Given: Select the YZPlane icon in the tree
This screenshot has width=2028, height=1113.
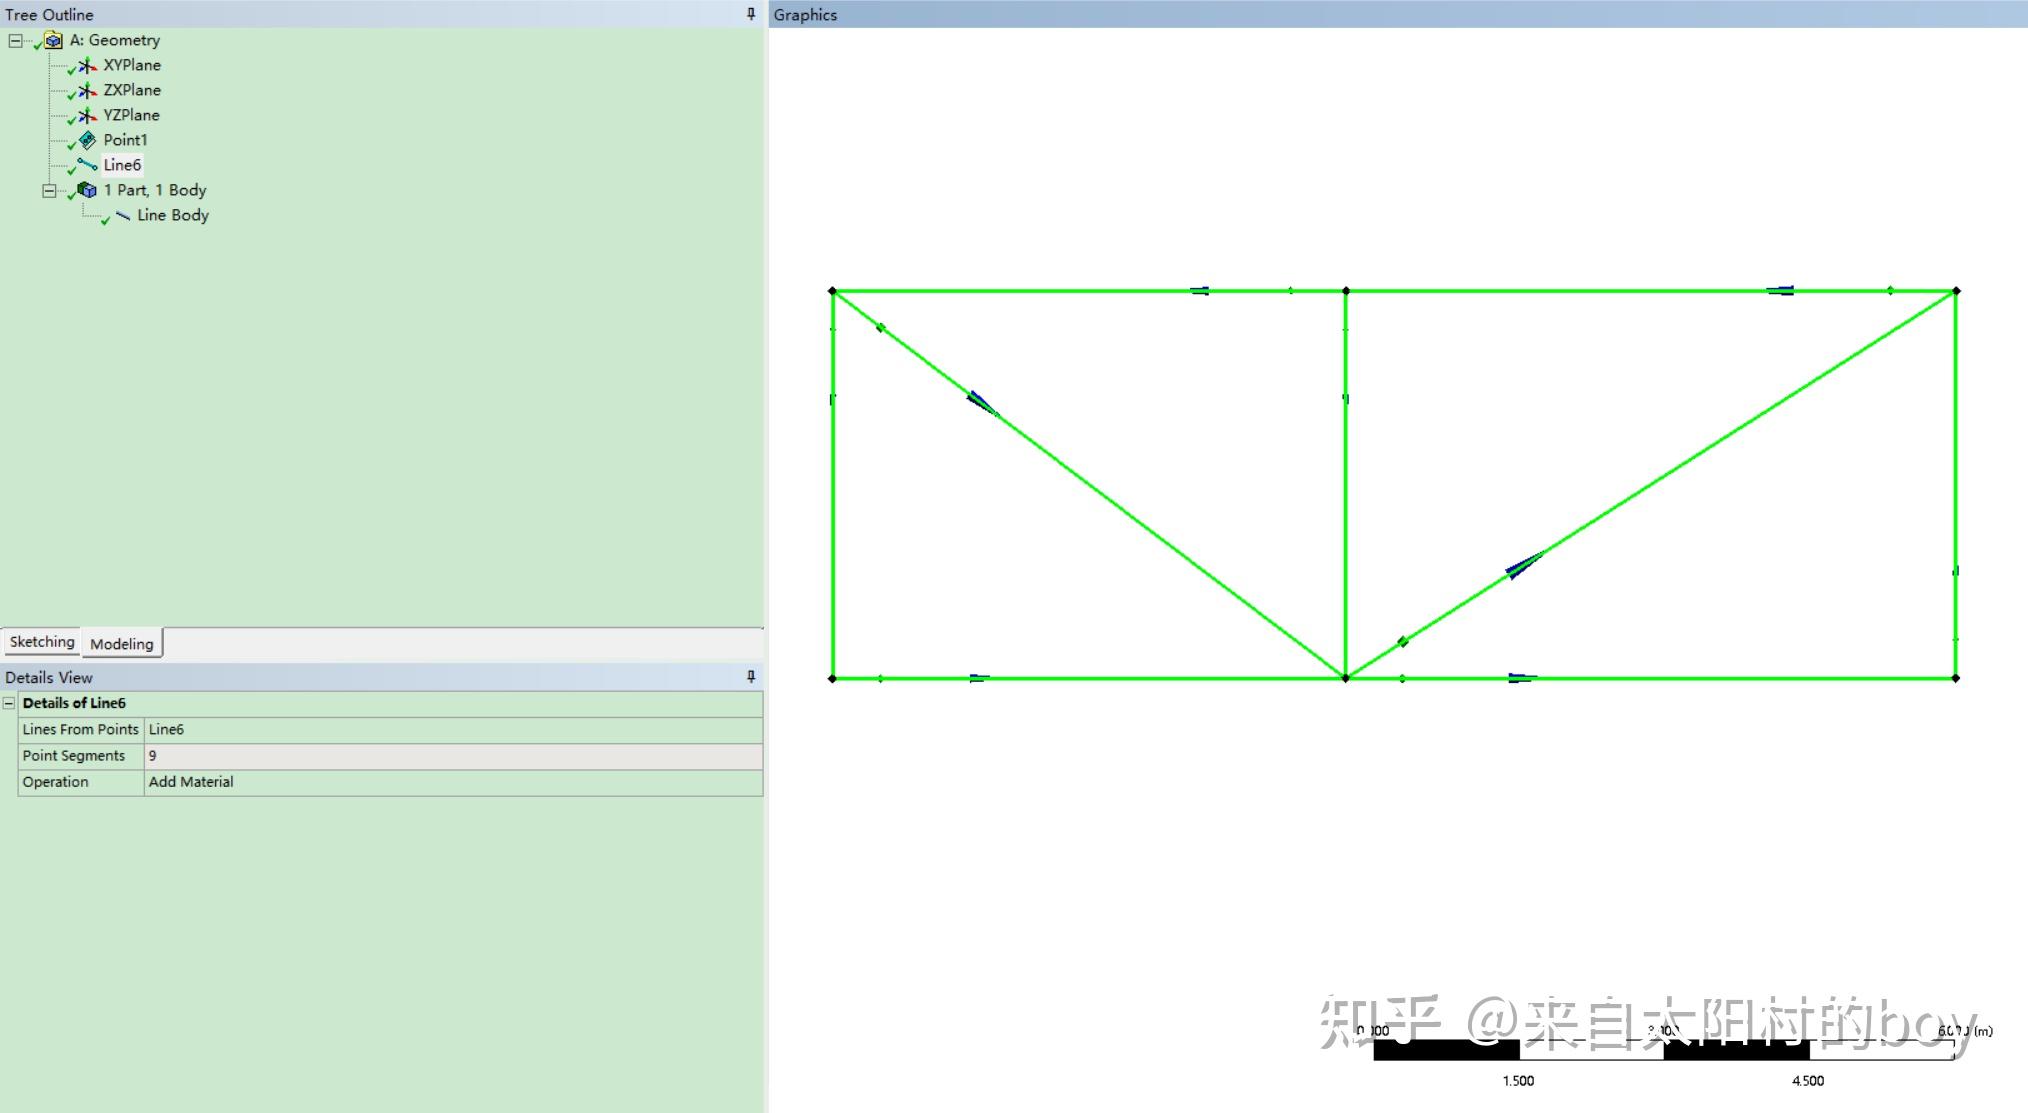Looking at the screenshot, I should pyautogui.click(x=88, y=115).
